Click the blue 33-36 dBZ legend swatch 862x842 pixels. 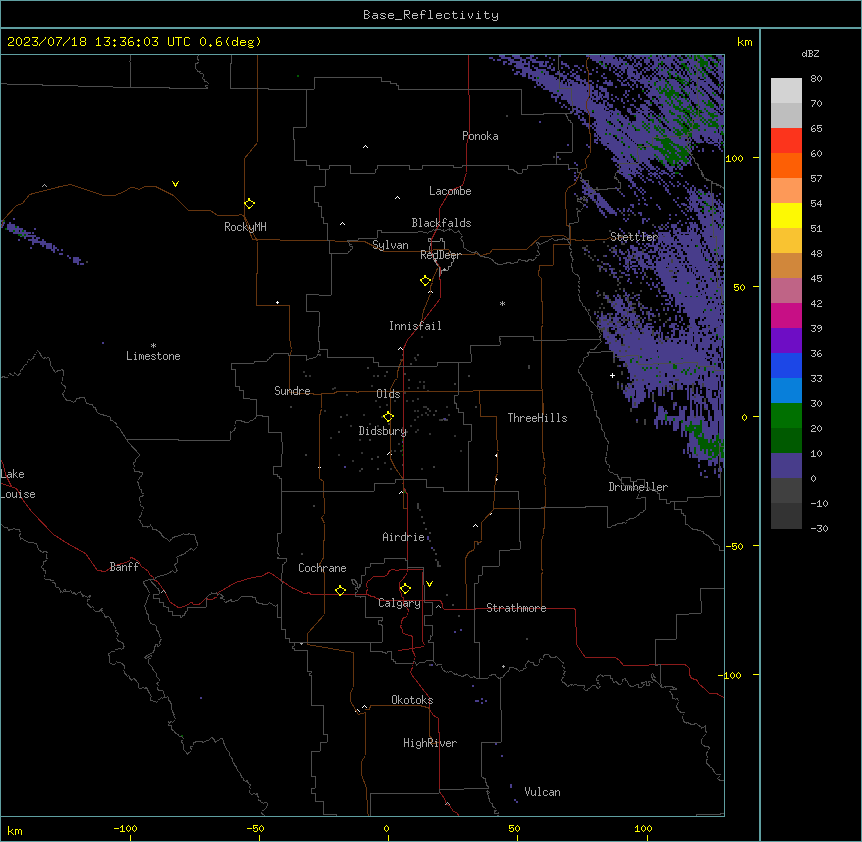pos(786,365)
